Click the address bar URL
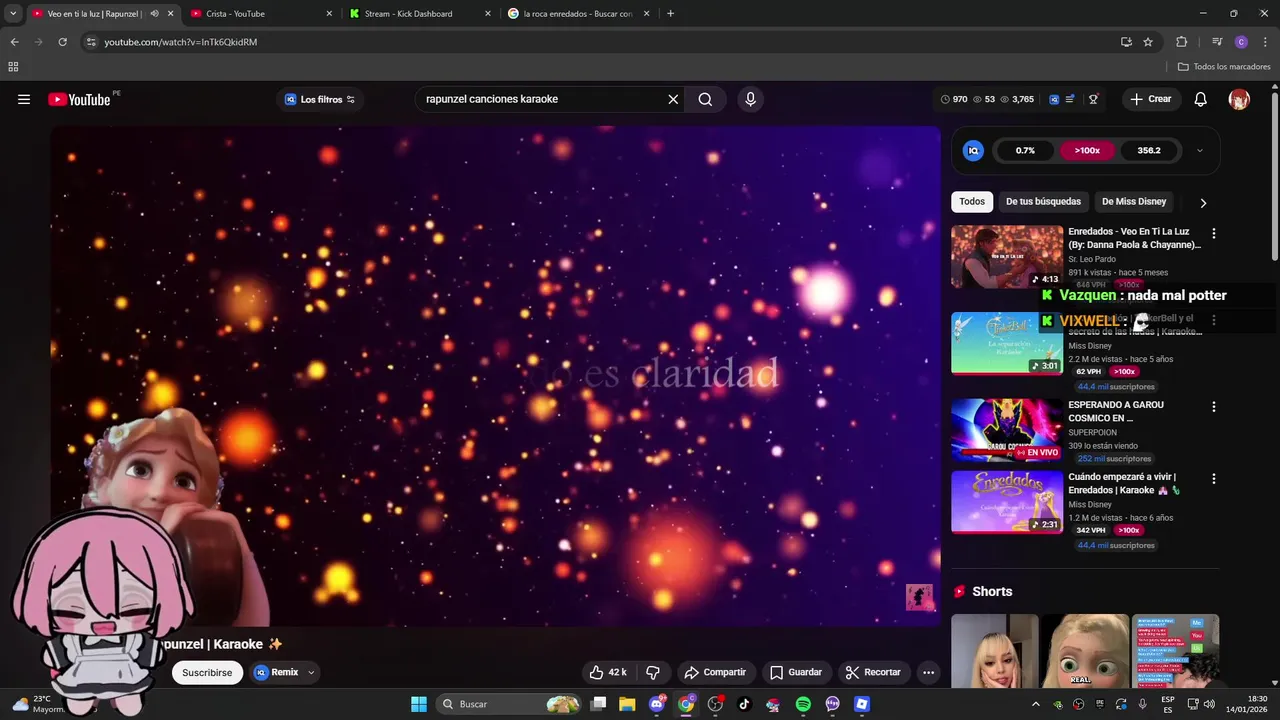The height and width of the screenshot is (720, 1280). tap(181, 42)
